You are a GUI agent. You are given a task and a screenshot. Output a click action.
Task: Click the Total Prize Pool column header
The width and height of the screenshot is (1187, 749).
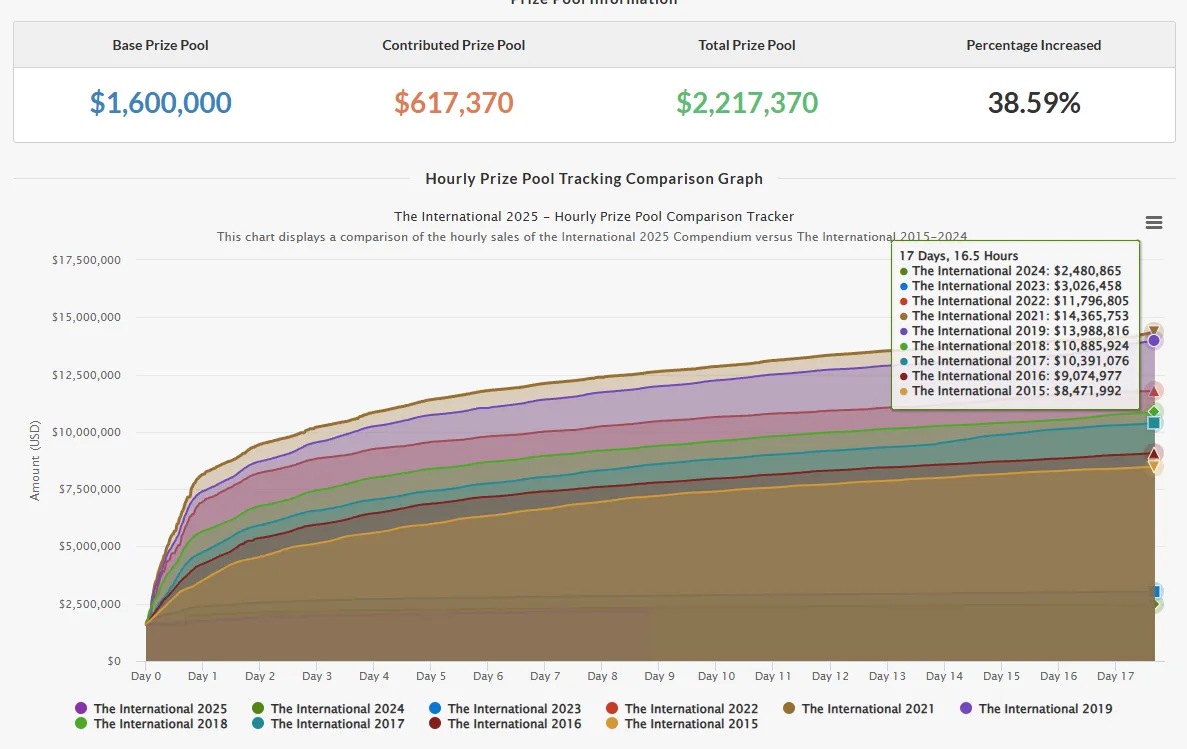(x=747, y=45)
